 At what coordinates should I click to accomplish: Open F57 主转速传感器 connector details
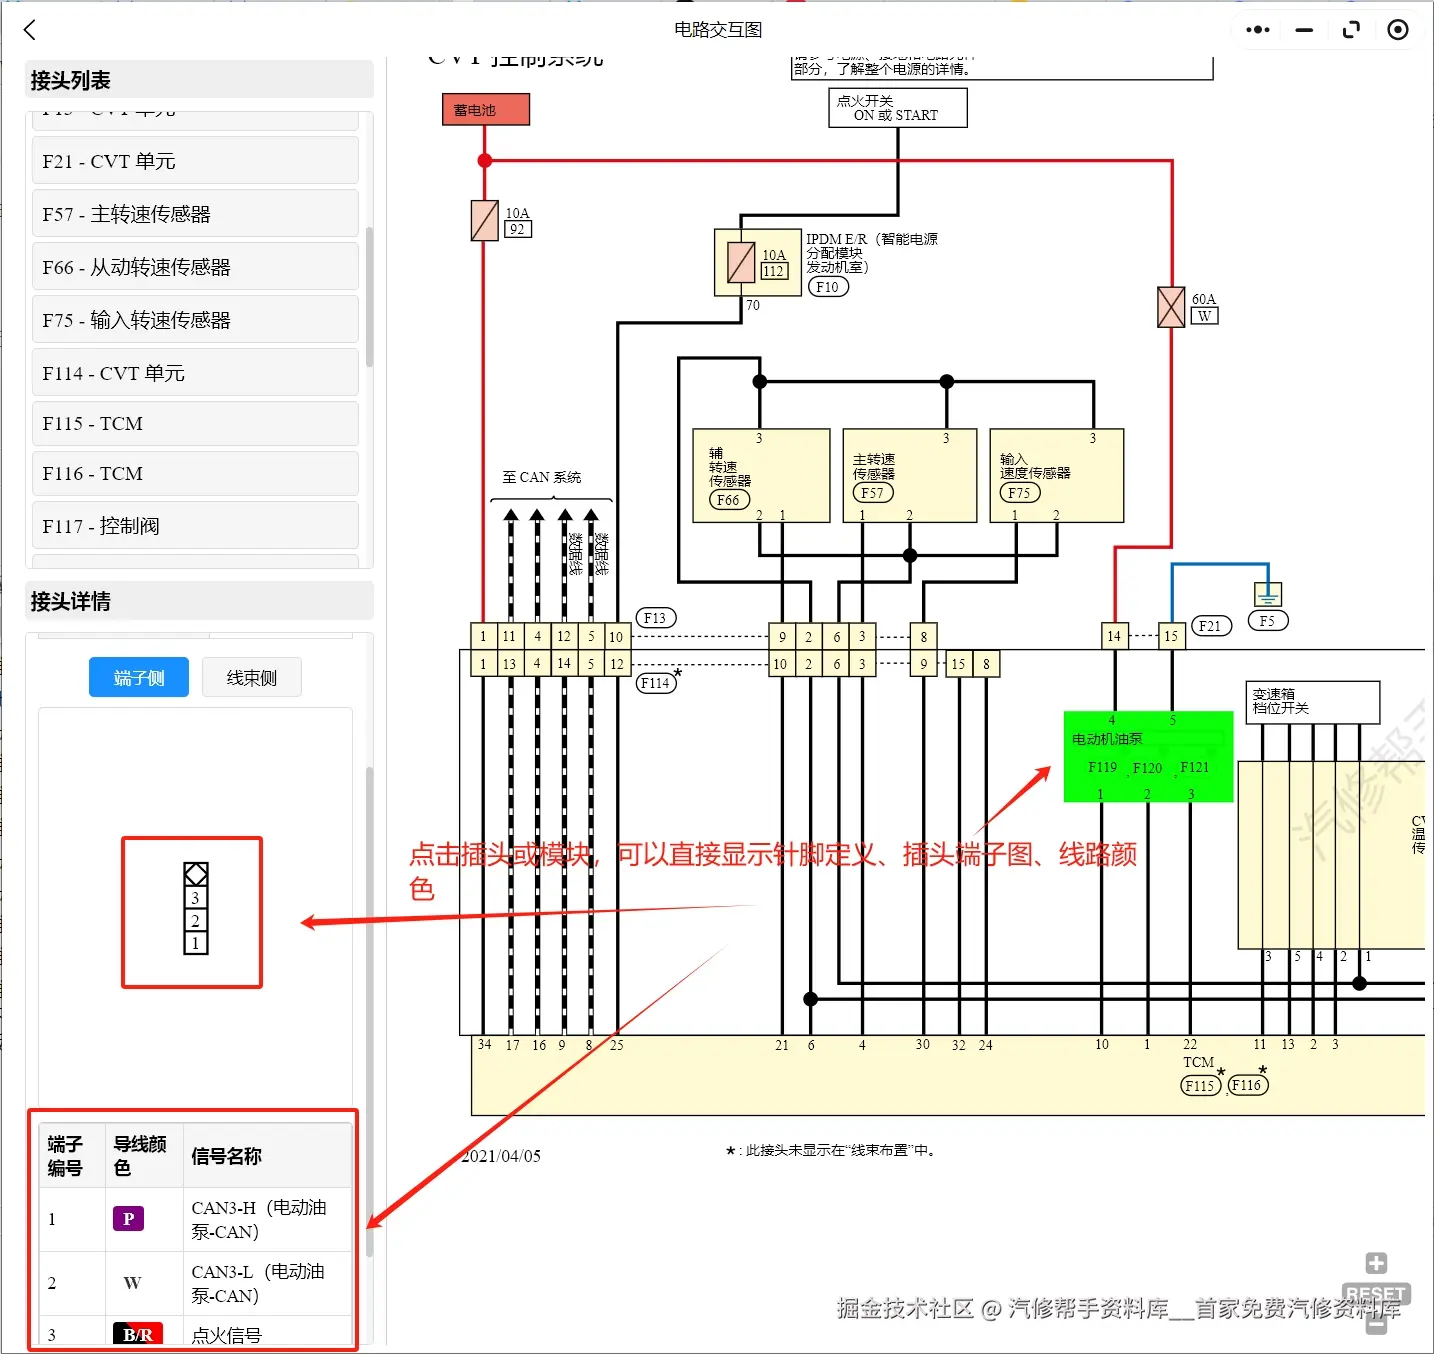click(x=195, y=213)
